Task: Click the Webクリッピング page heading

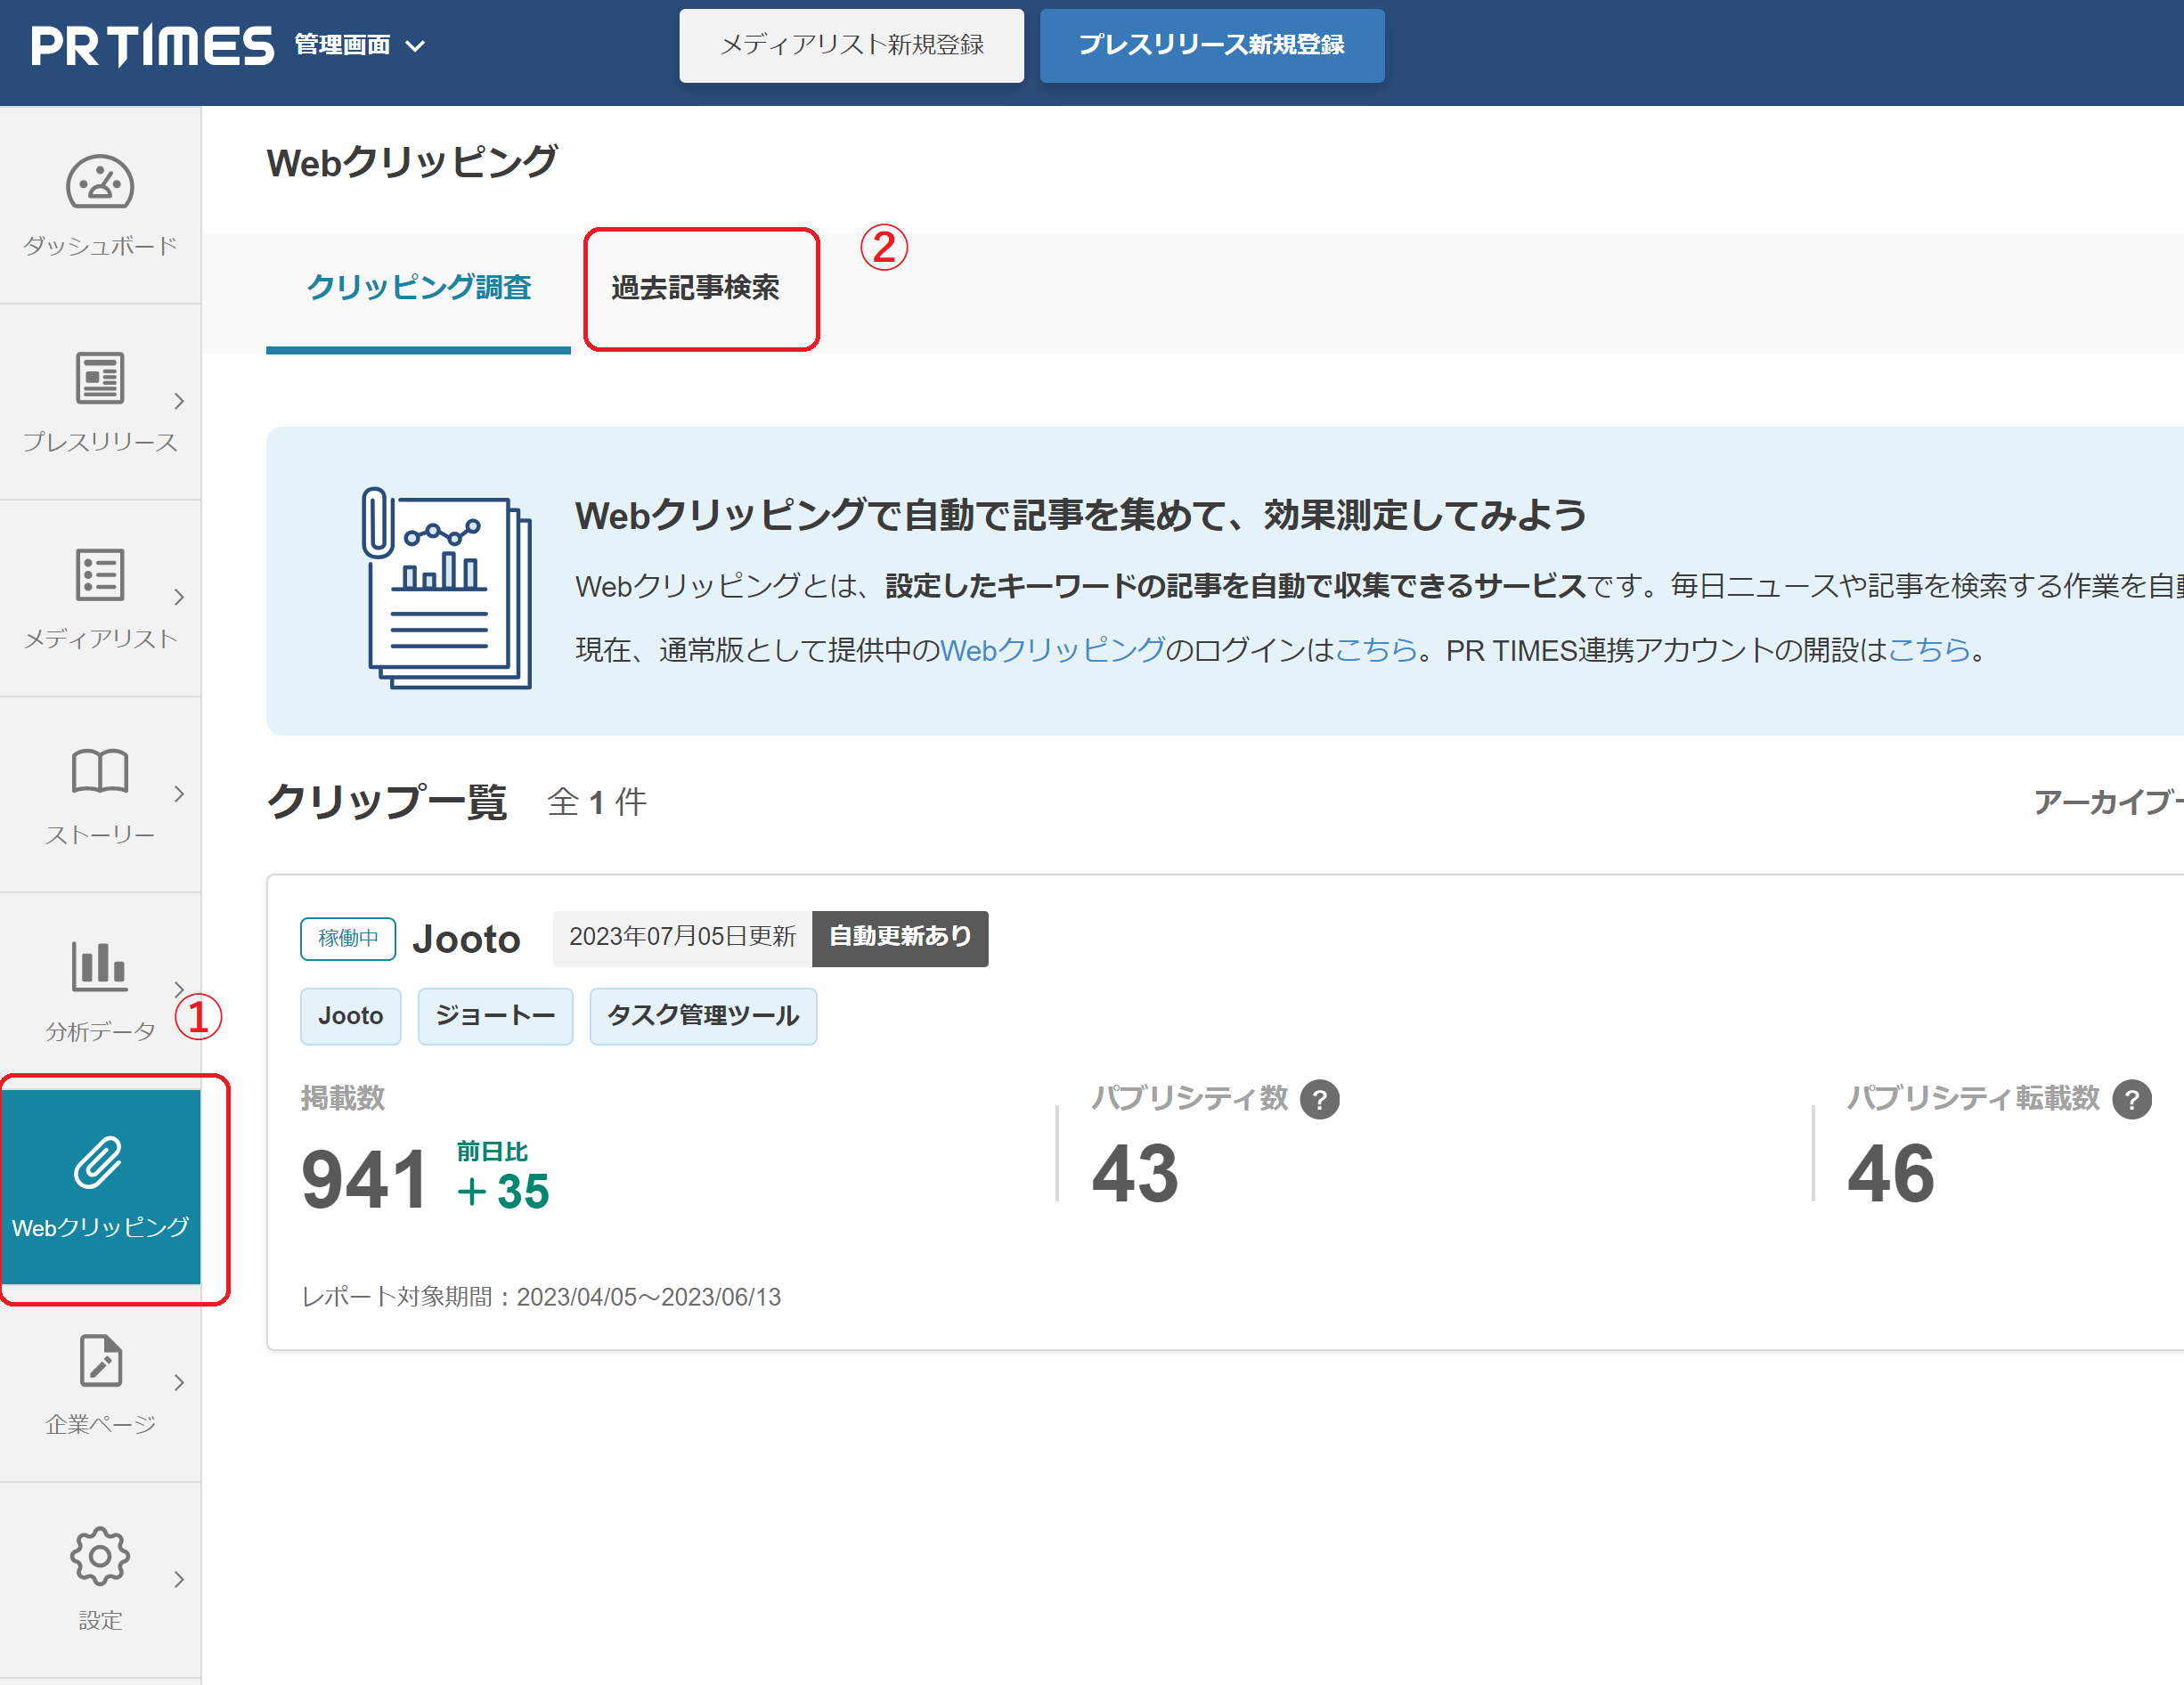Action: click(411, 162)
